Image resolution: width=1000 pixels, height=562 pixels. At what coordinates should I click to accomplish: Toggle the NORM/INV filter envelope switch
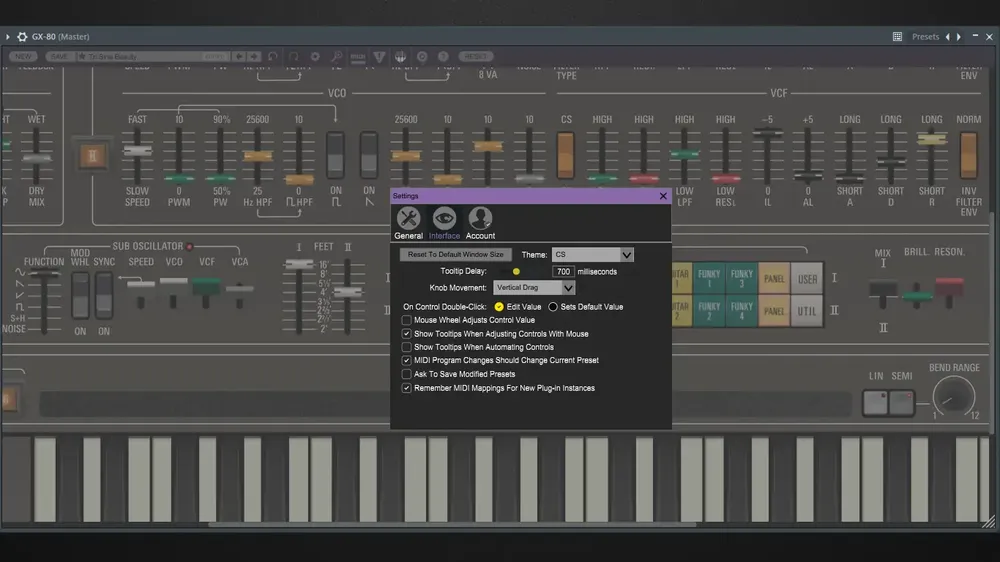pos(969,156)
